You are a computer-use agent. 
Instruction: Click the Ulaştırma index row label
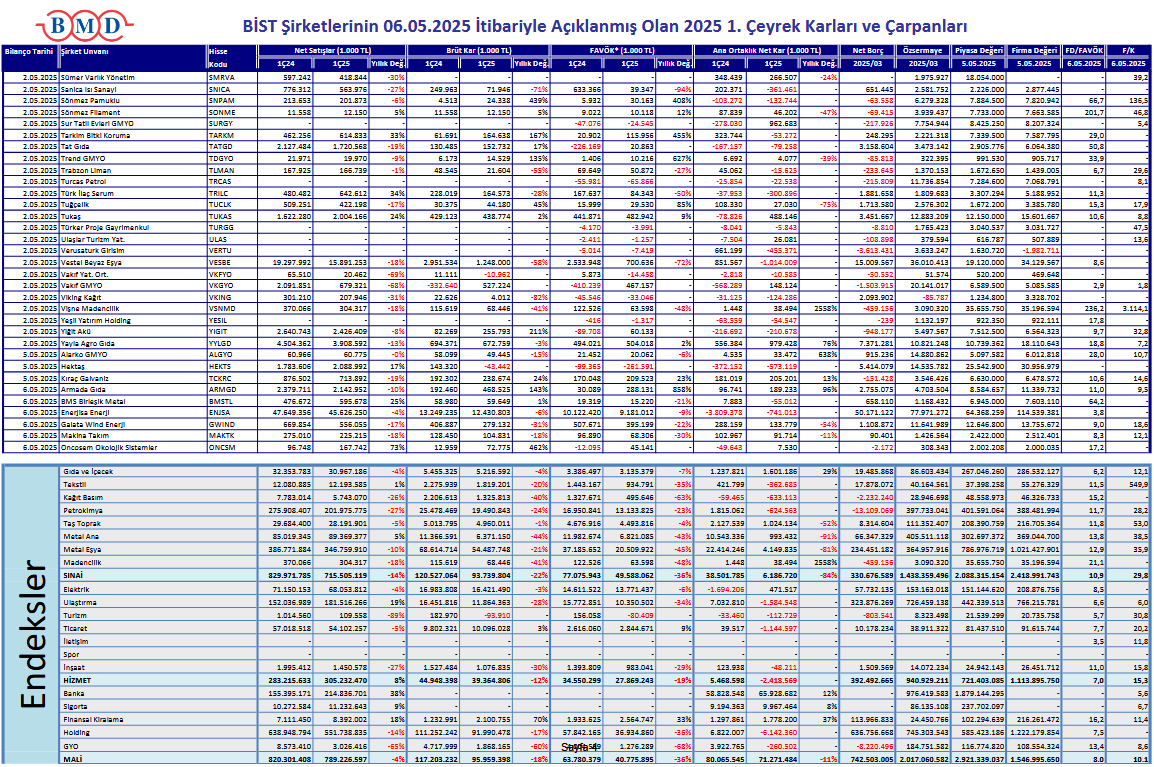click(x=79, y=602)
